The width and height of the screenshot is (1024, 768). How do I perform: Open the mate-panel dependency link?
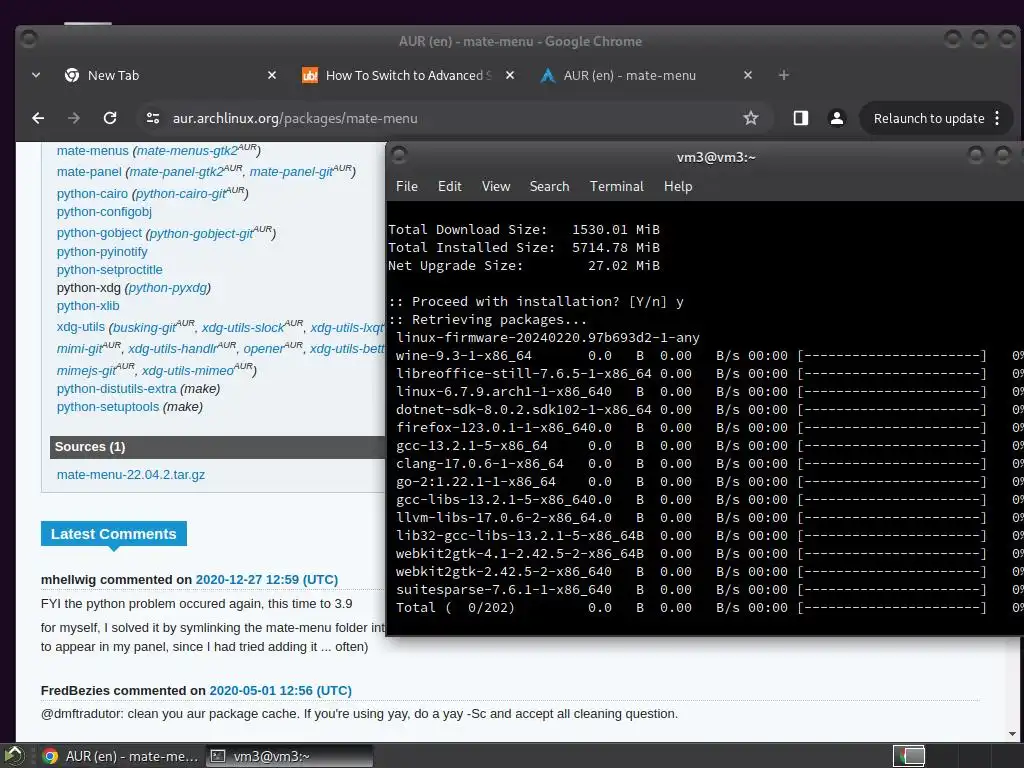(89, 172)
